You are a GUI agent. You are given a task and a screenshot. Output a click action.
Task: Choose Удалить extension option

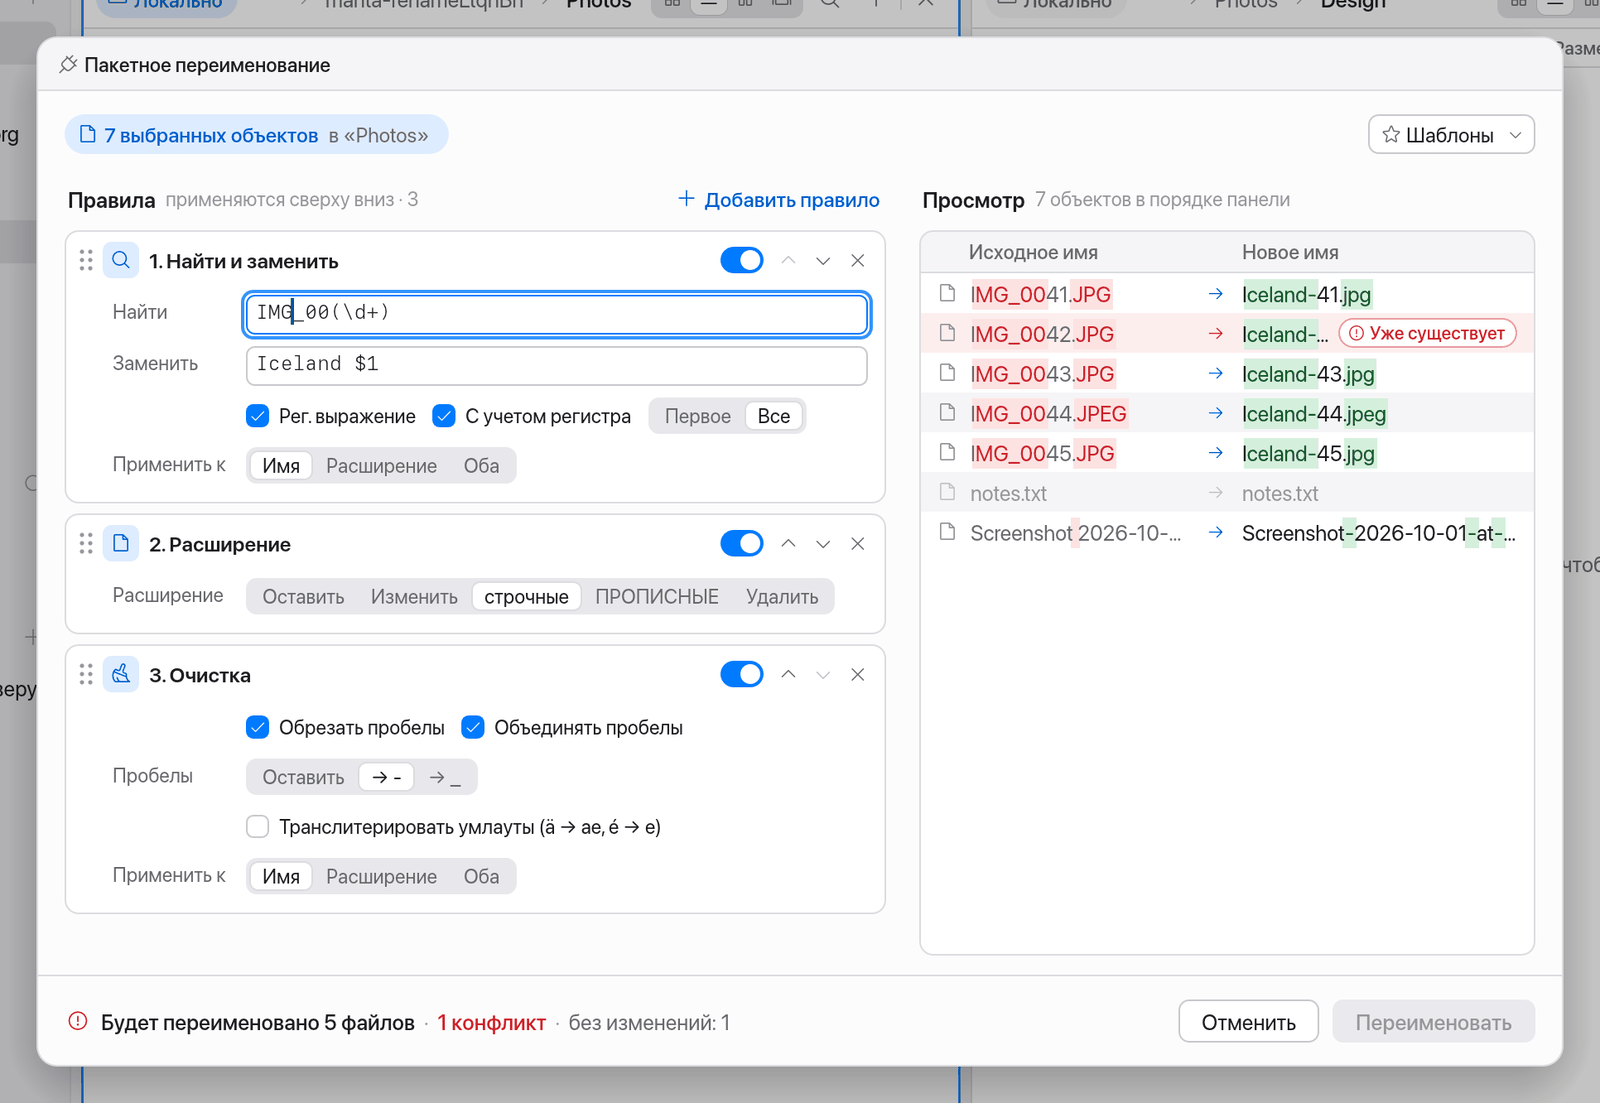(x=782, y=597)
